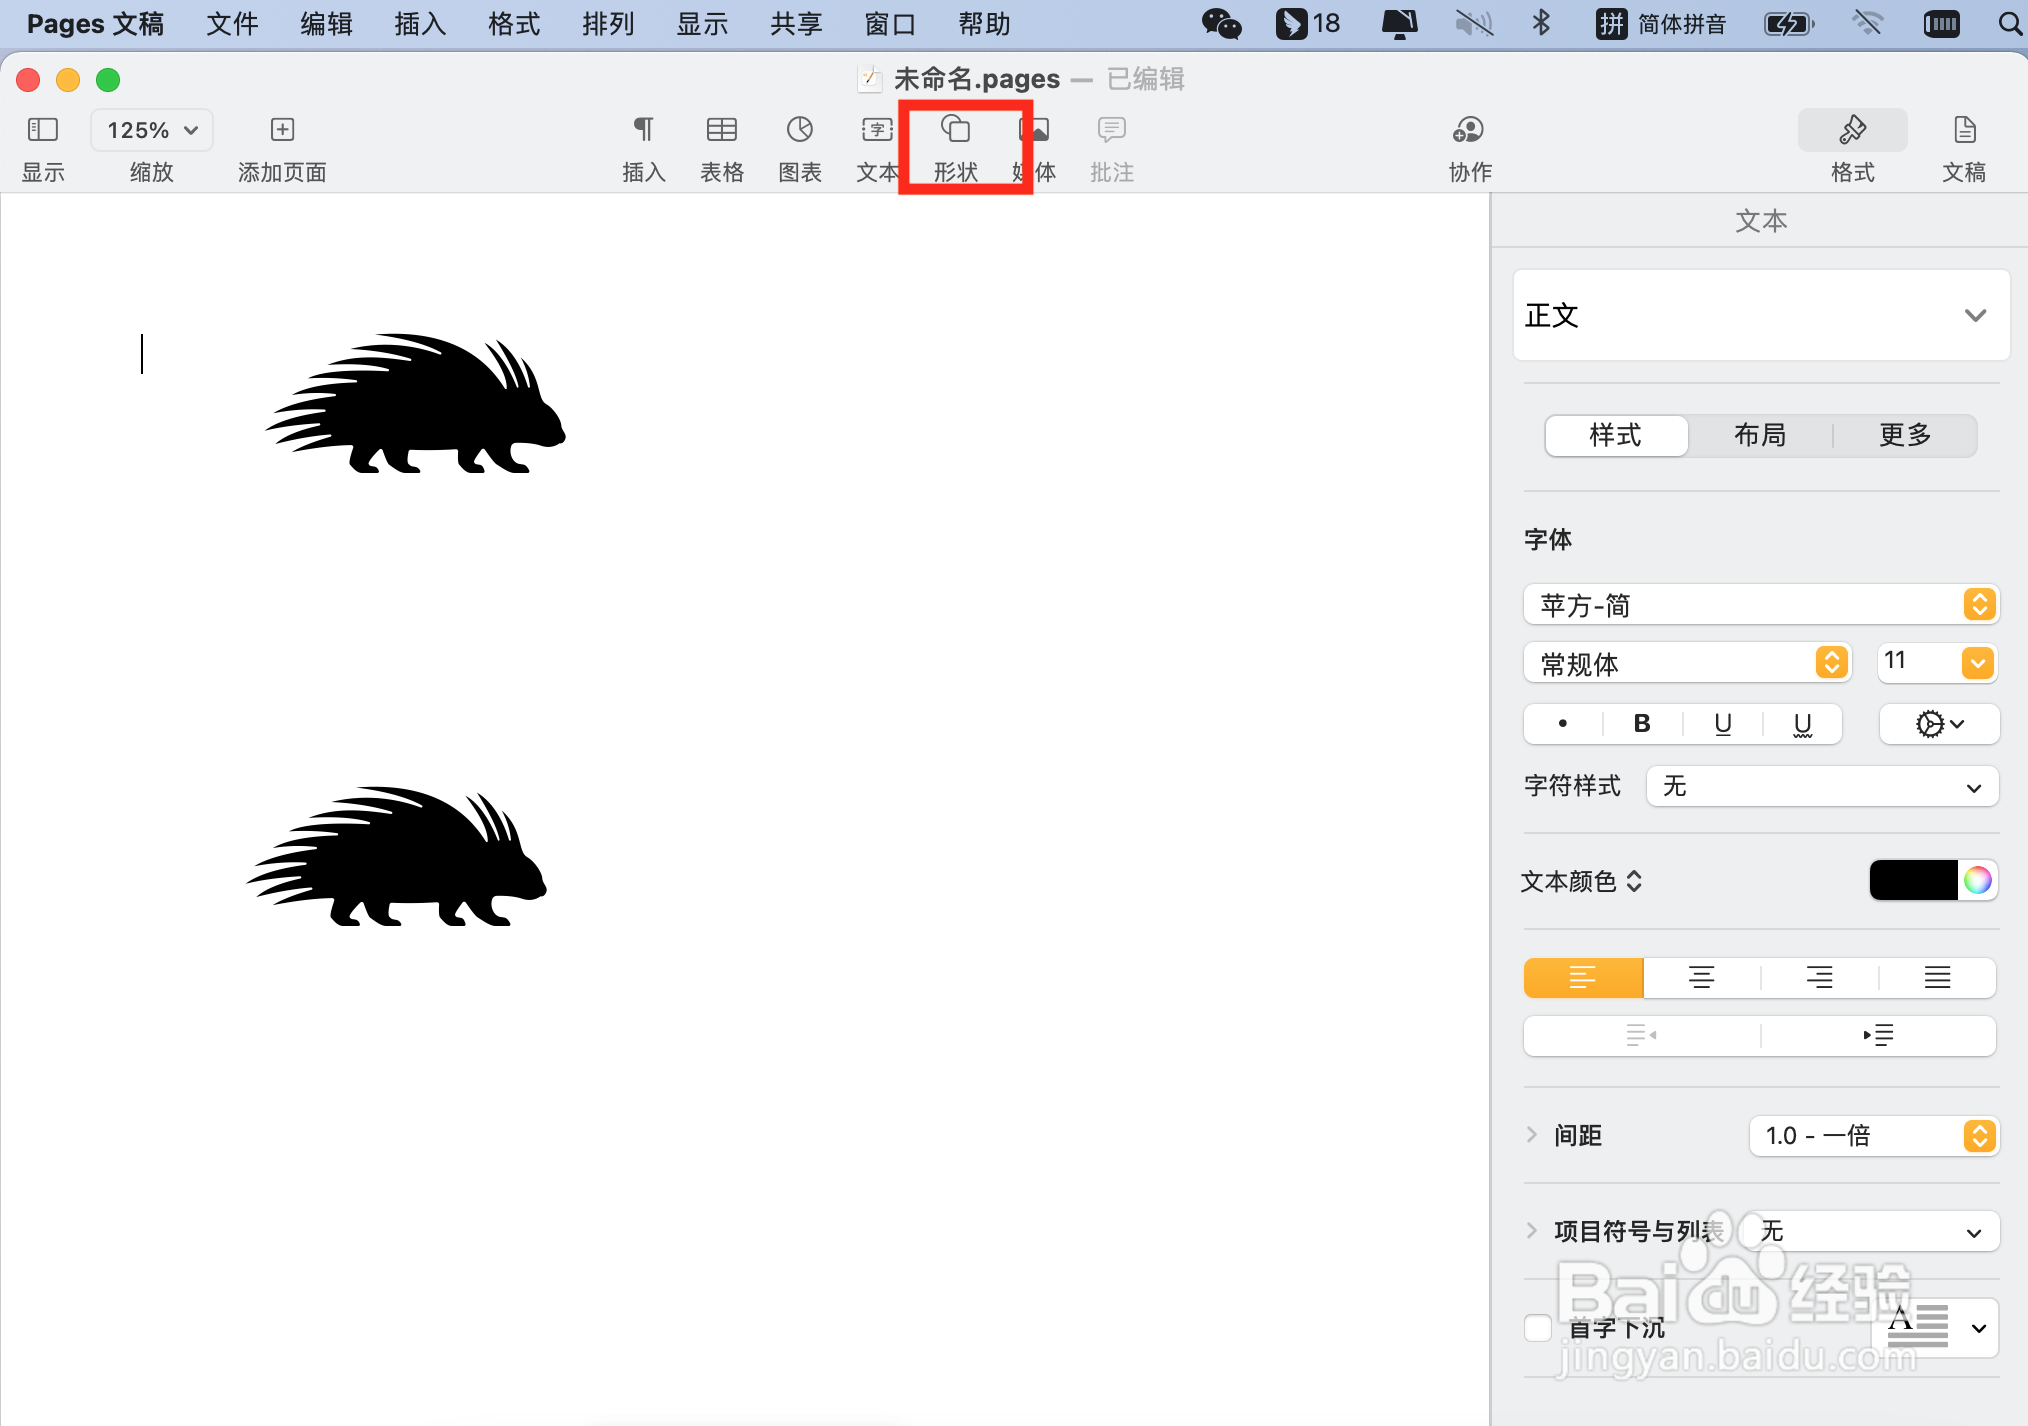Image resolution: width=2028 pixels, height=1426 pixels.
Task: Switch to the 布局 layout tab
Action: coord(1759,435)
